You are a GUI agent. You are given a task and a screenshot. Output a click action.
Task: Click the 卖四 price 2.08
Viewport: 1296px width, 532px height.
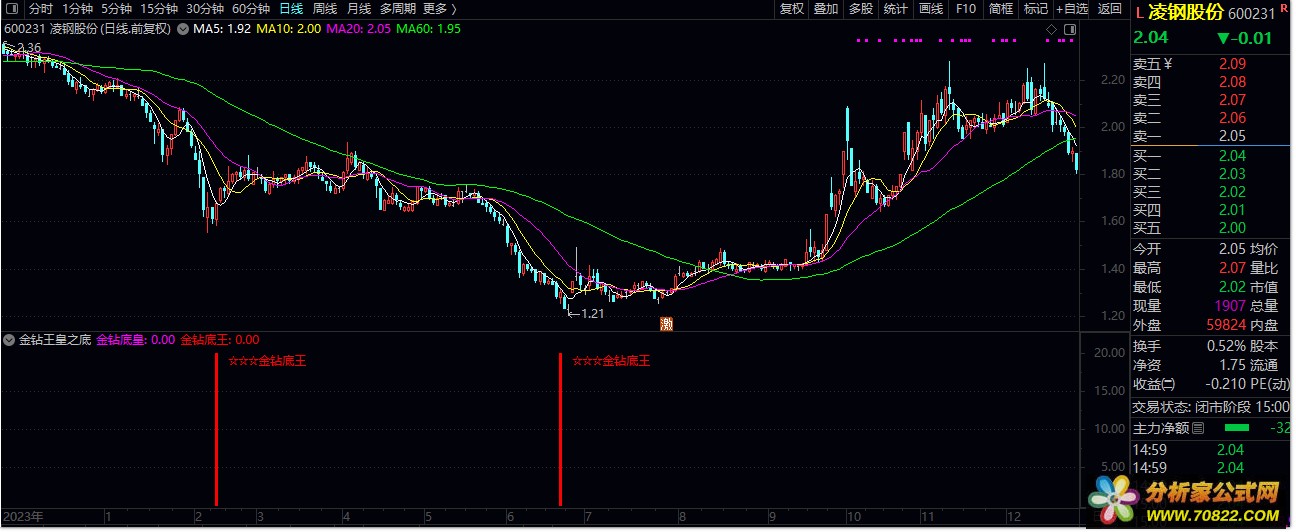point(1232,82)
